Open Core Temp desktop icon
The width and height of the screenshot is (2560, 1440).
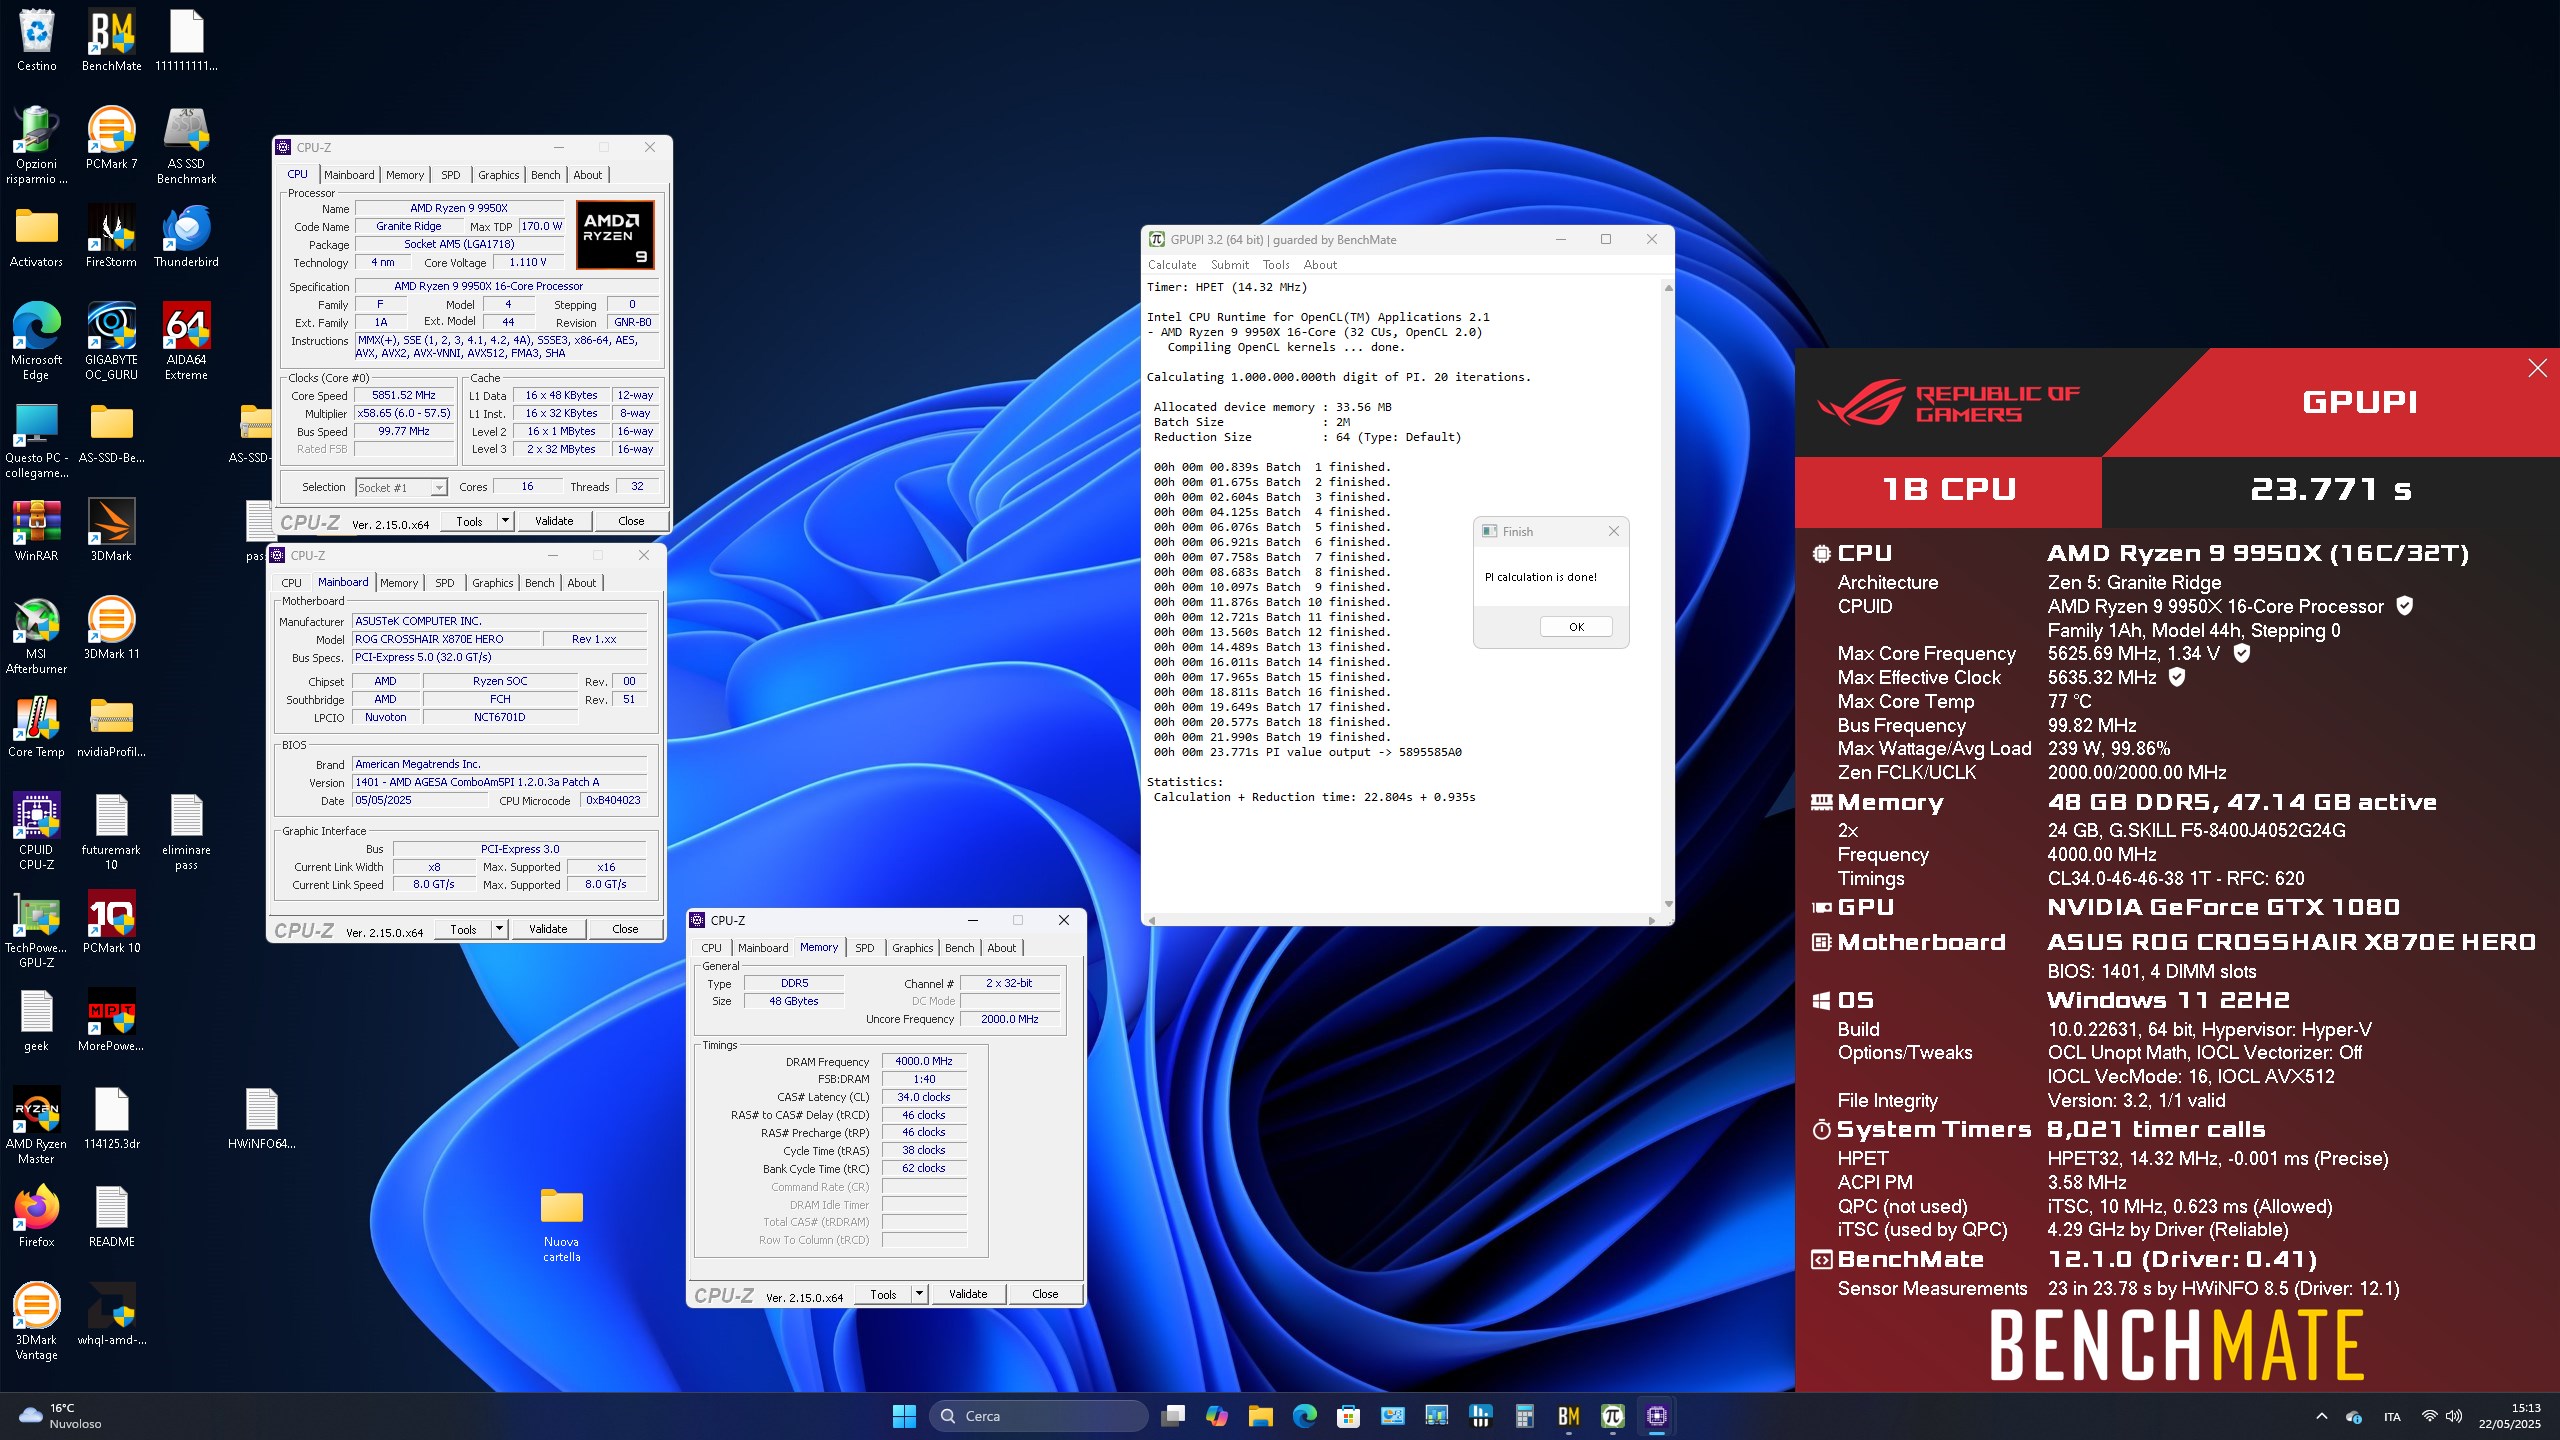[x=36, y=726]
